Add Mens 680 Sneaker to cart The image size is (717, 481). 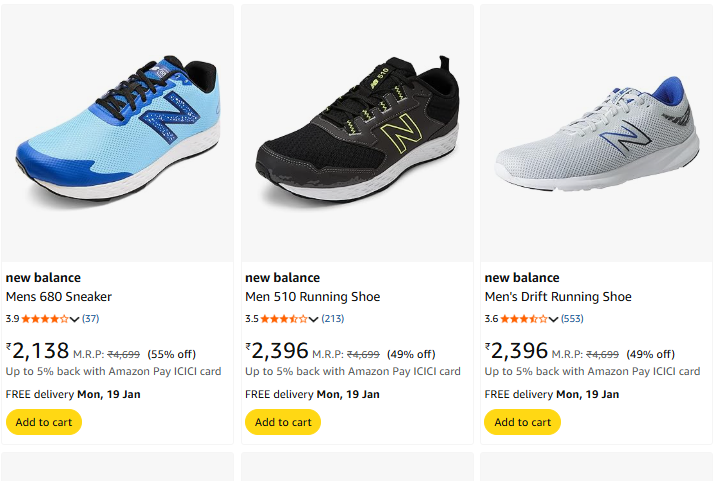click(x=44, y=422)
